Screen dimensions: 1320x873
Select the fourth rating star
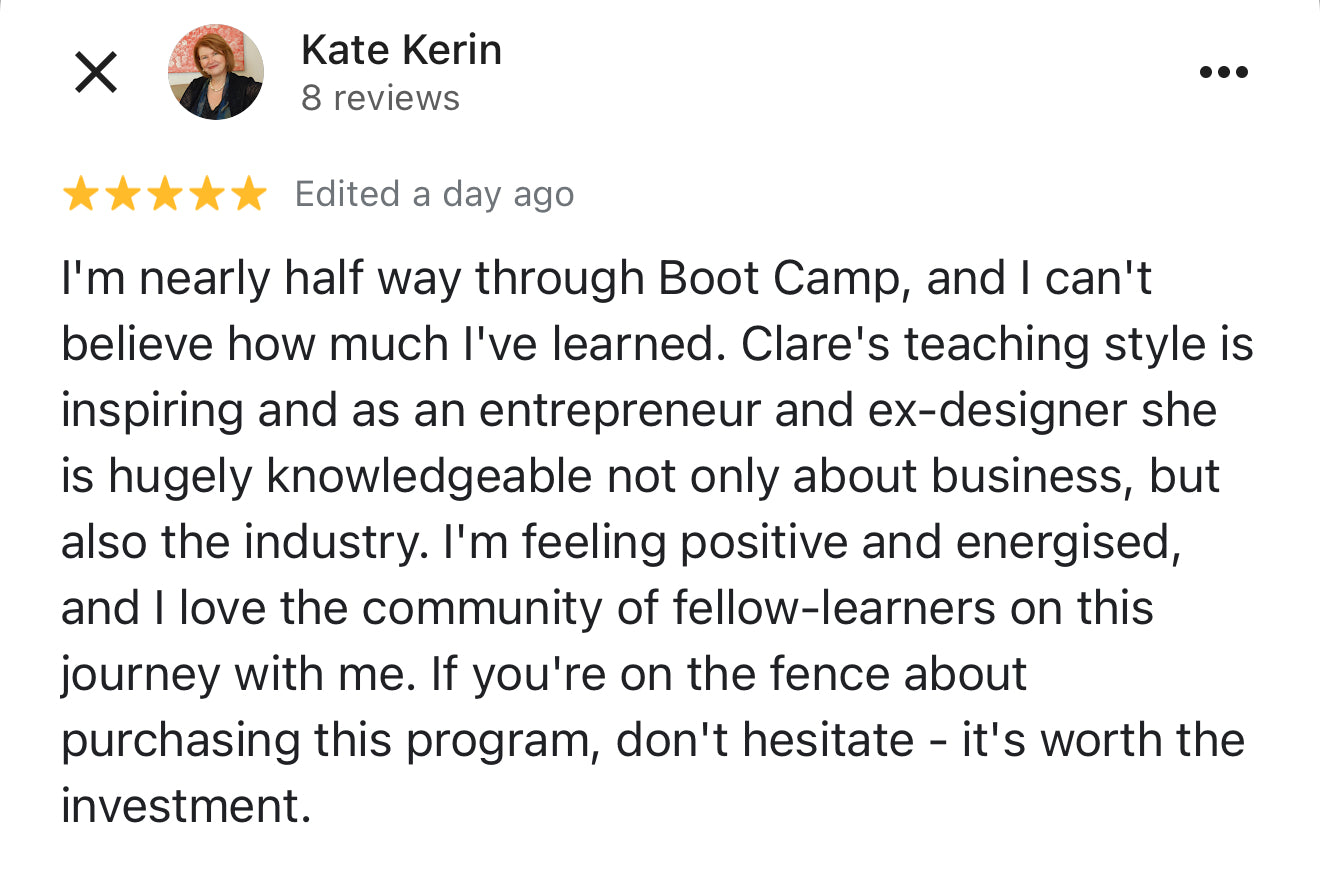pyautogui.click(x=206, y=194)
